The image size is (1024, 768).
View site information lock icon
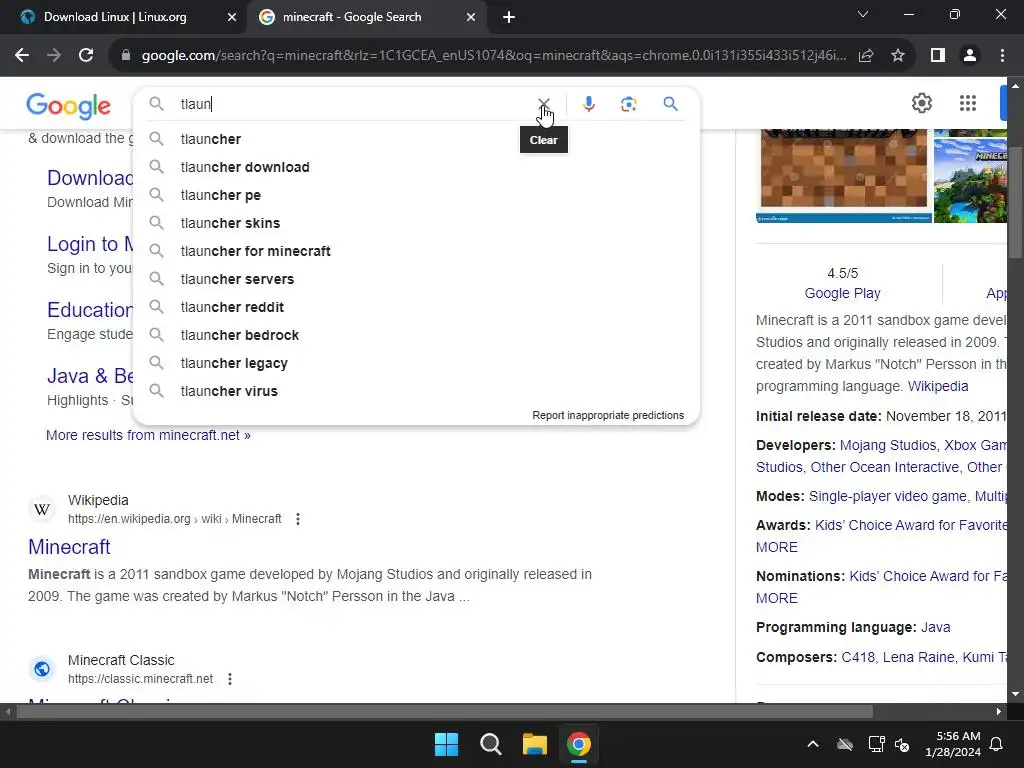coord(126,56)
